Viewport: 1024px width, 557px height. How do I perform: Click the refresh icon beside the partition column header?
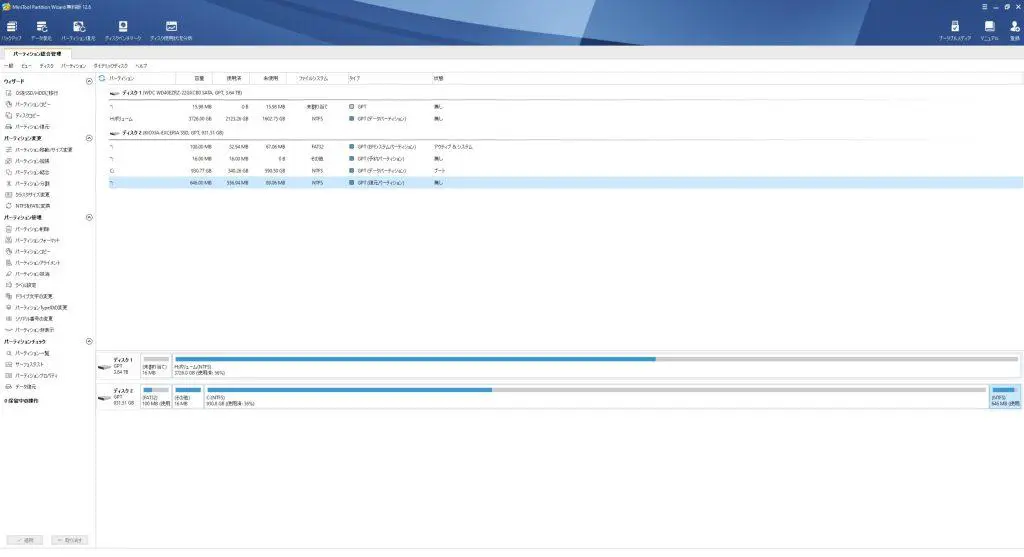[101, 77]
